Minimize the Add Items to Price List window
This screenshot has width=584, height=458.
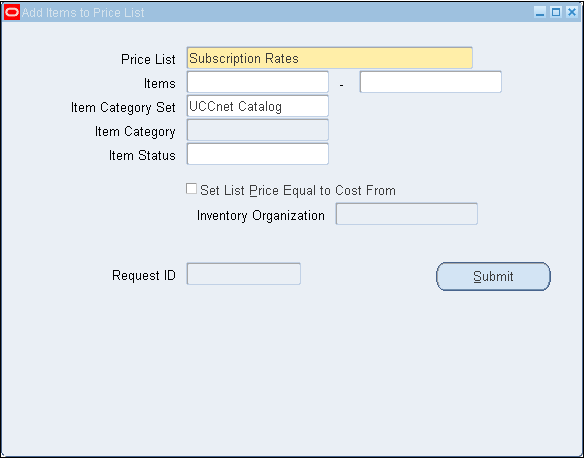(540, 12)
